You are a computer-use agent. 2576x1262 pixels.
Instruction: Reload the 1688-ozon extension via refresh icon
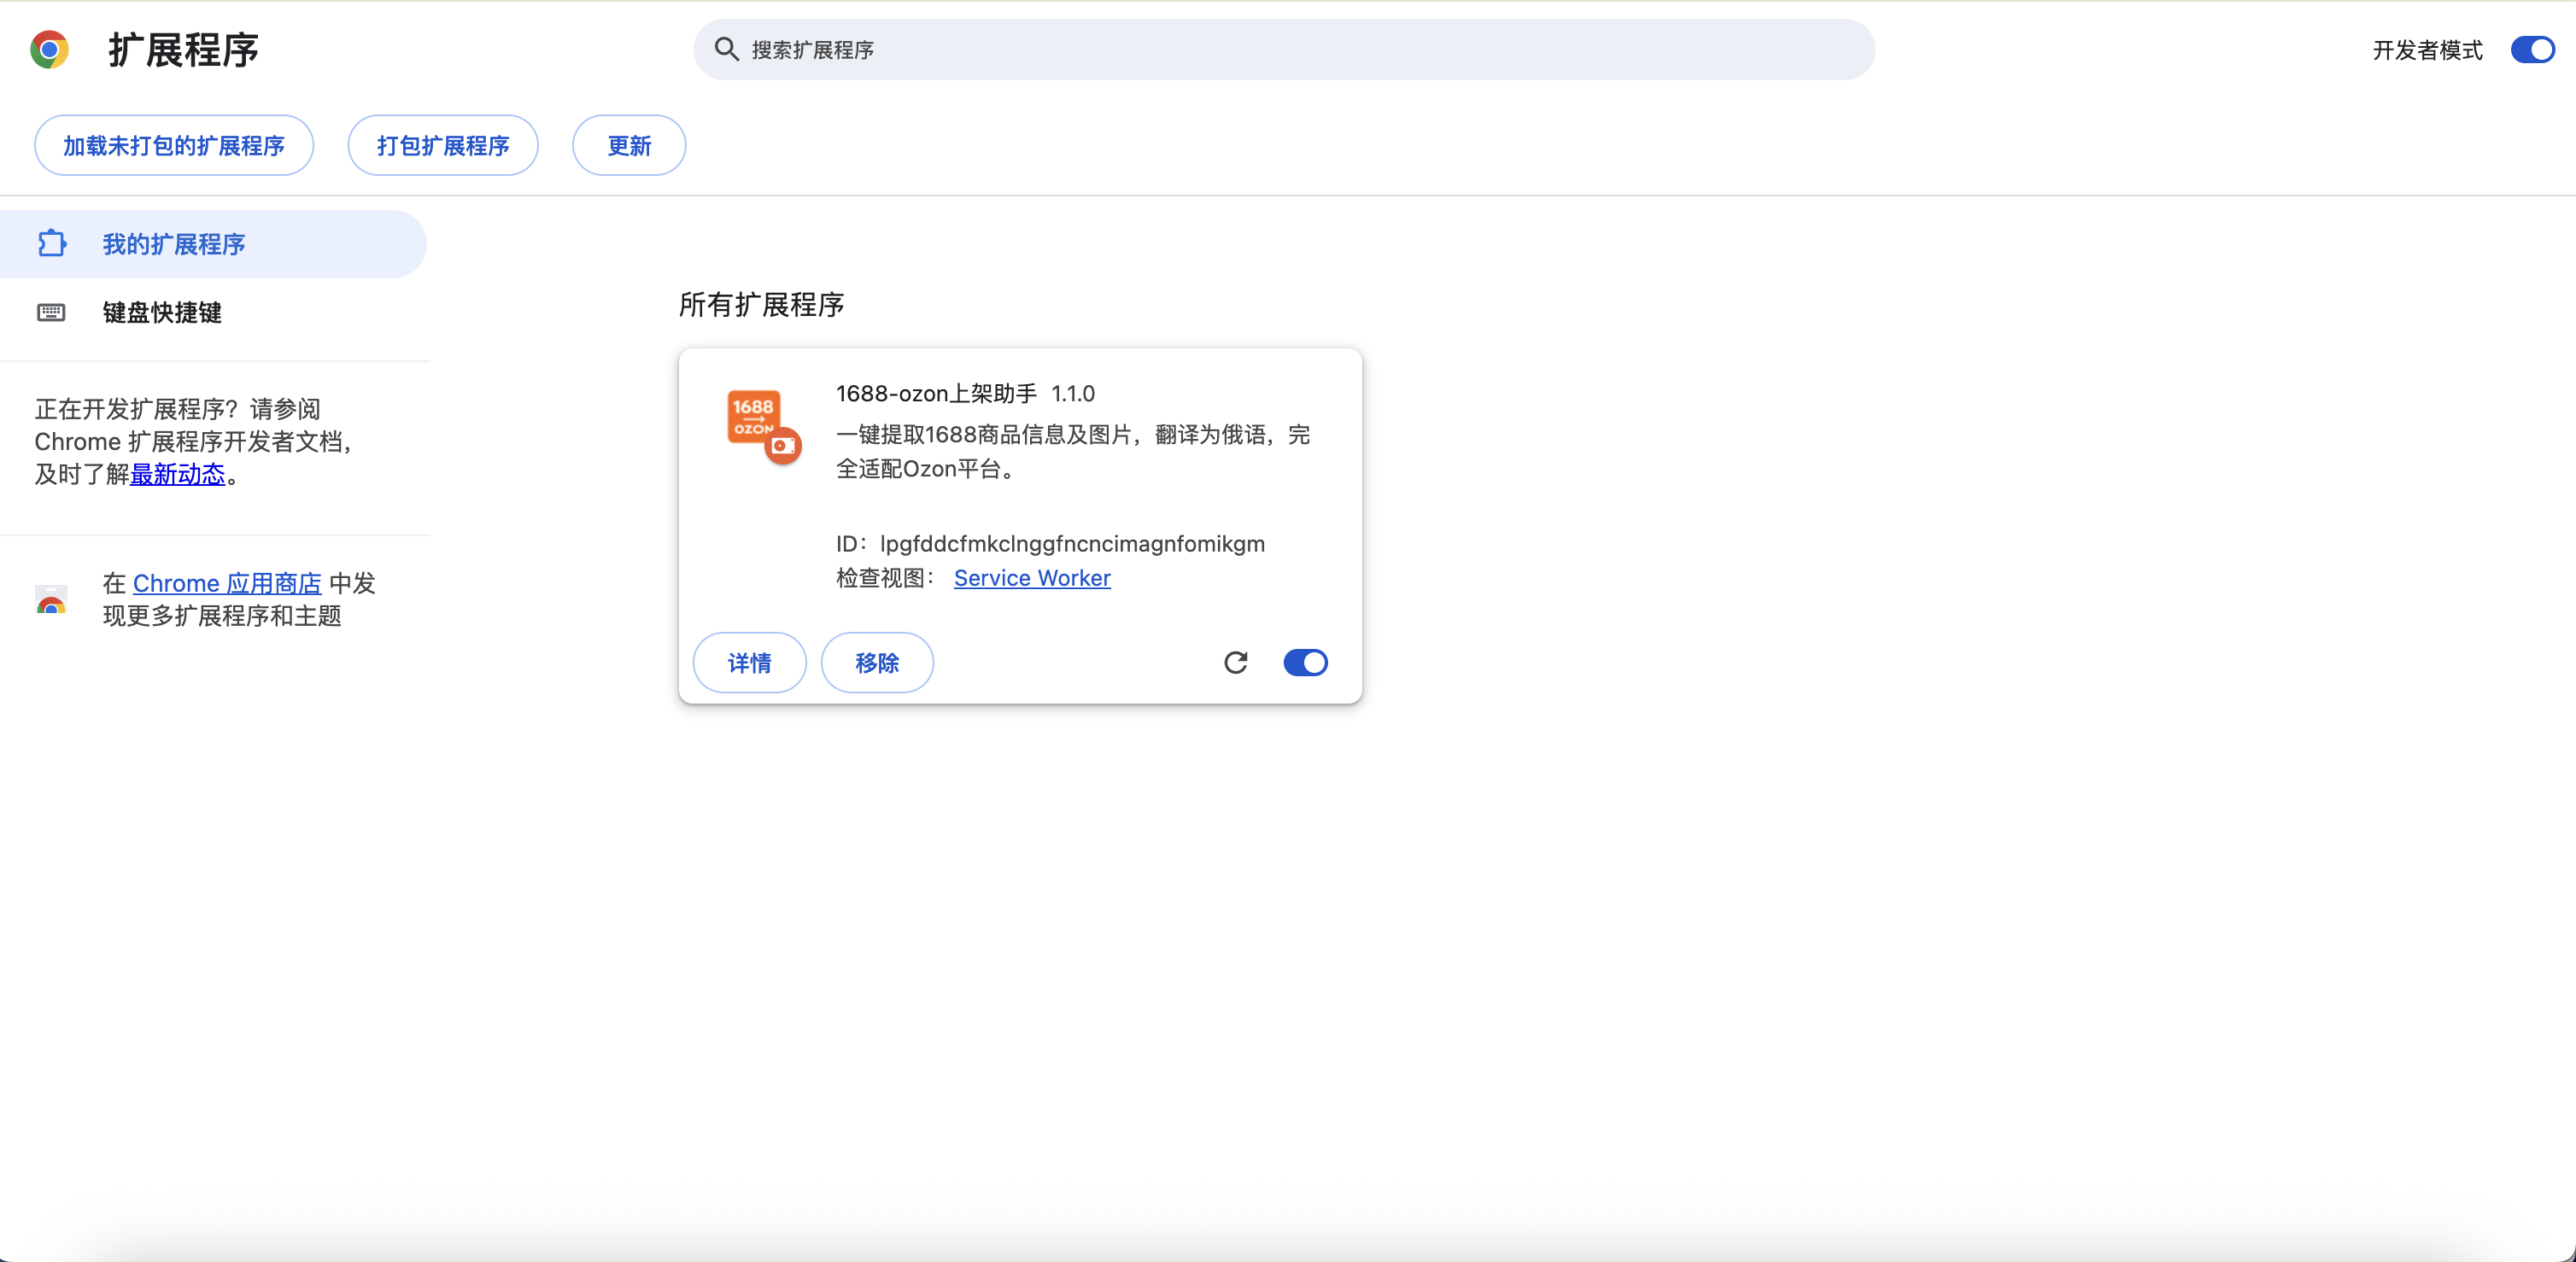click(1237, 662)
